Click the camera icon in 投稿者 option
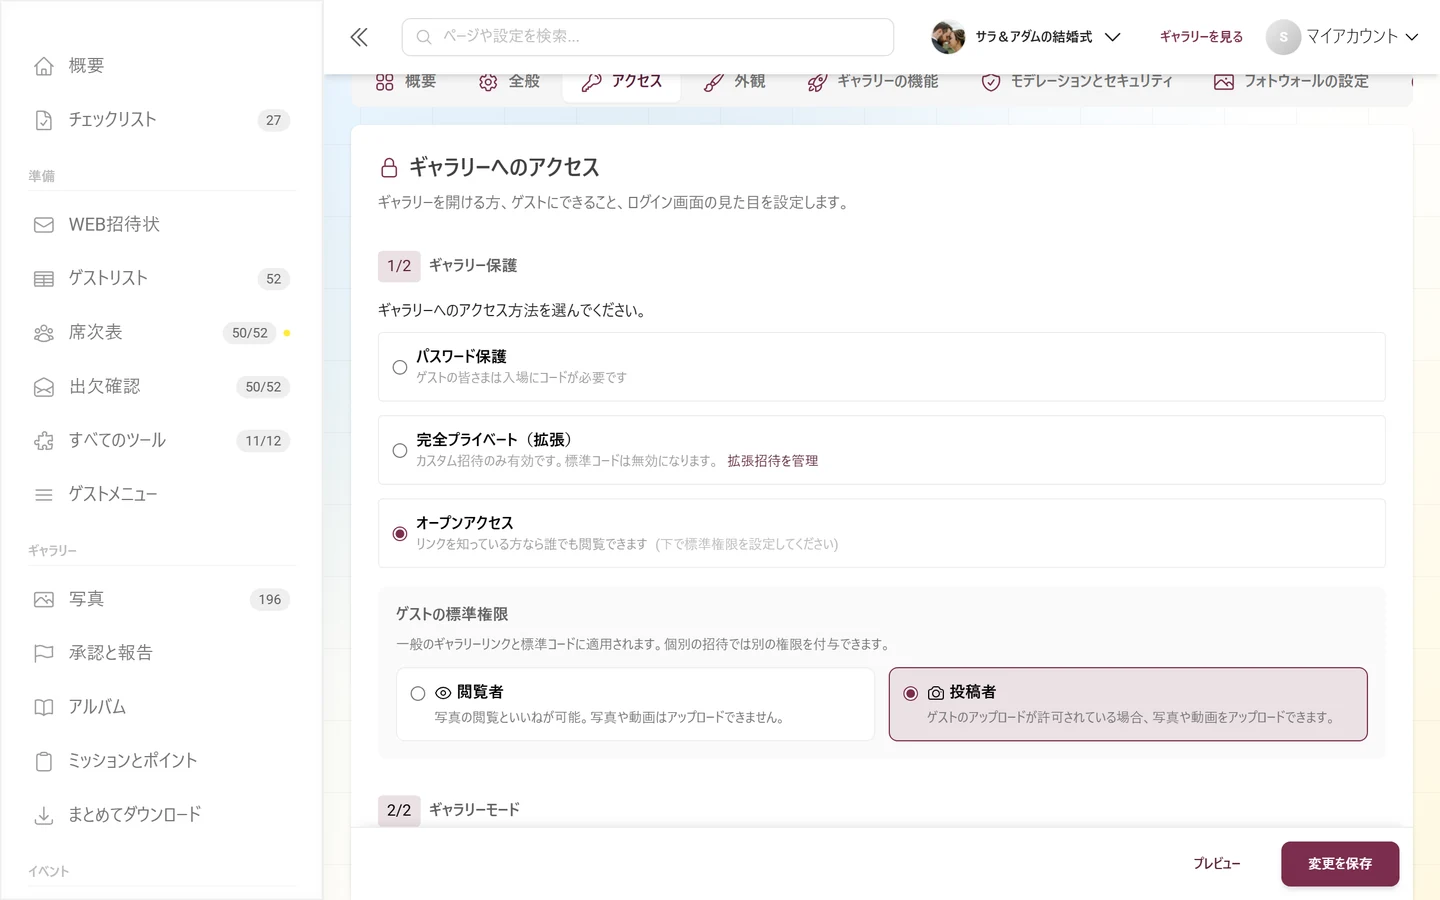Image resolution: width=1440 pixels, height=900 pixels. pyautogui.click(x=936, y=693)
